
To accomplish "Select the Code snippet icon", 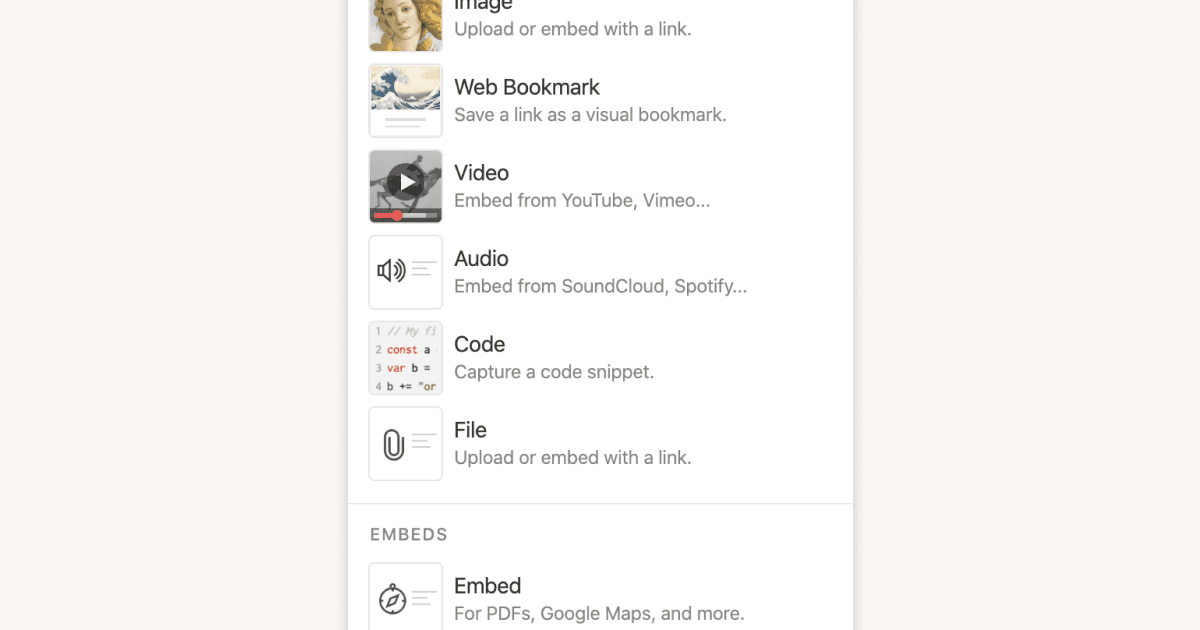I will (x=405, y=357).
